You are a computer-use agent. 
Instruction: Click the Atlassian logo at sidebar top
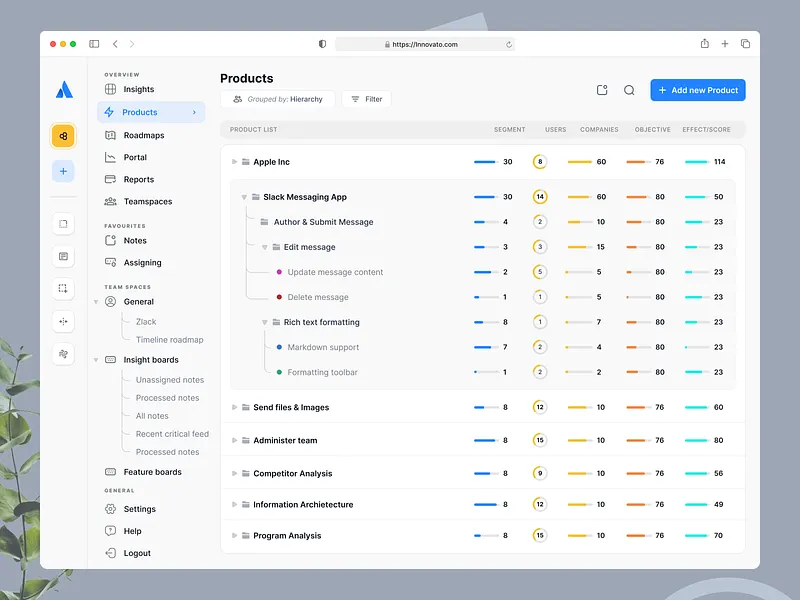coord(63,90)
